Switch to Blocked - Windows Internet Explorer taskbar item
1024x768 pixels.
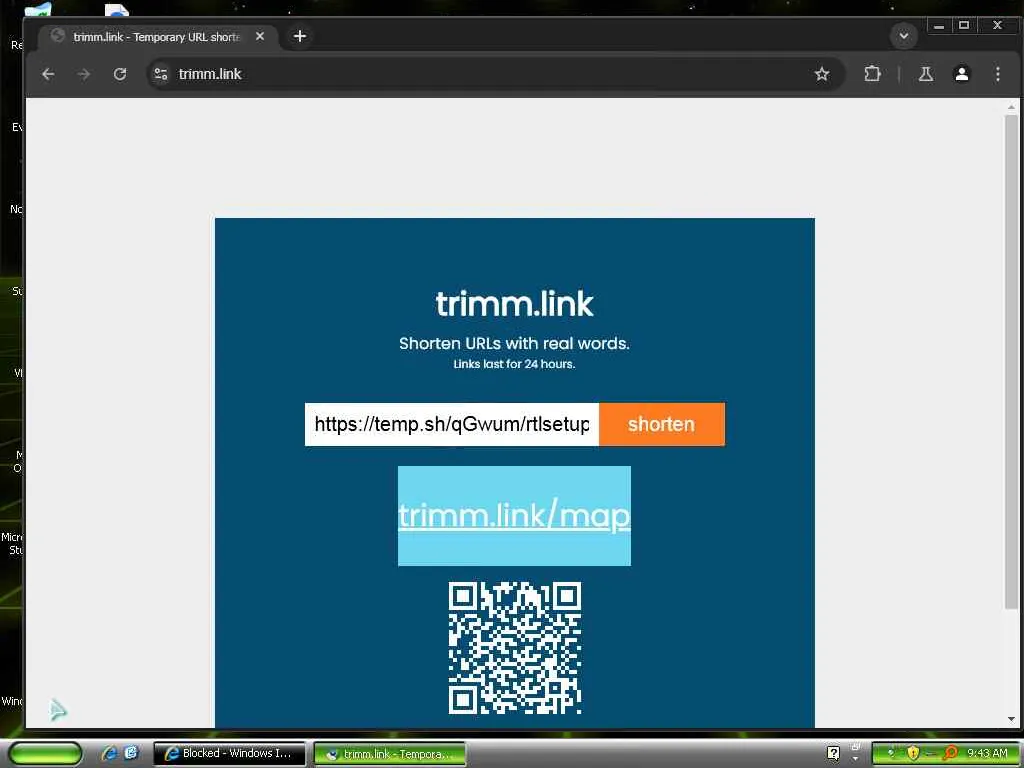coord(229,754)
